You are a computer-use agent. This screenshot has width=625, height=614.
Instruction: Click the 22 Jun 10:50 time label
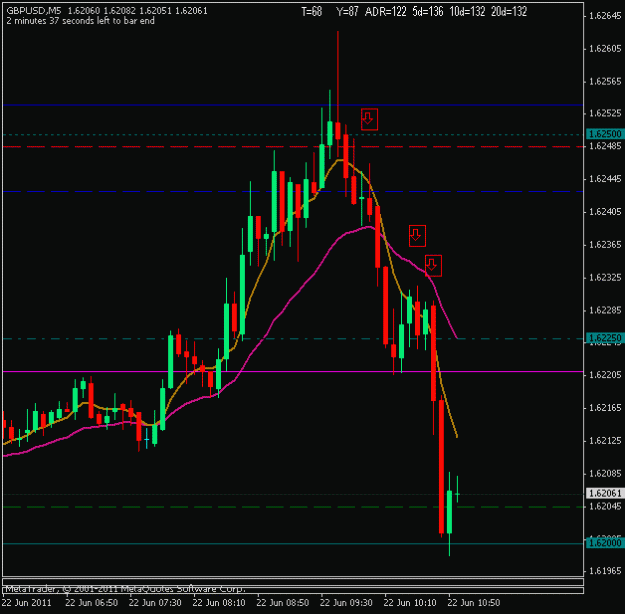[474, 602]
